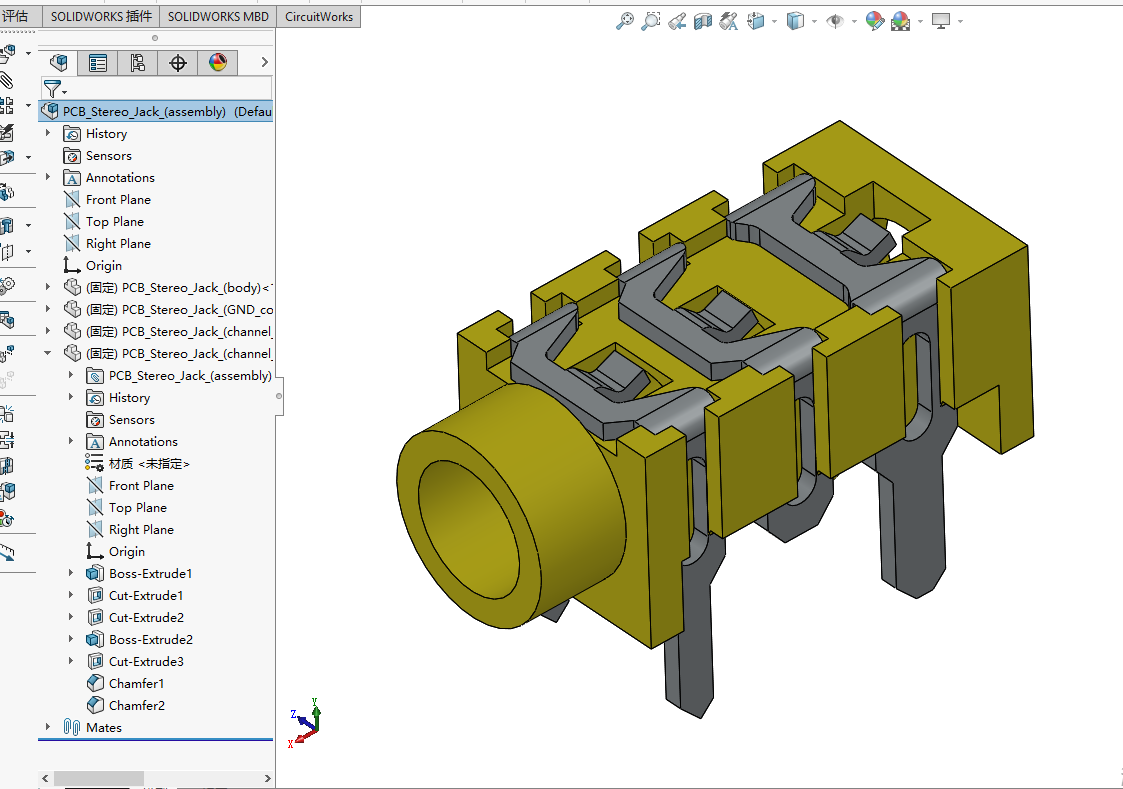Open the CircuitWorks tab

(319, 16)
